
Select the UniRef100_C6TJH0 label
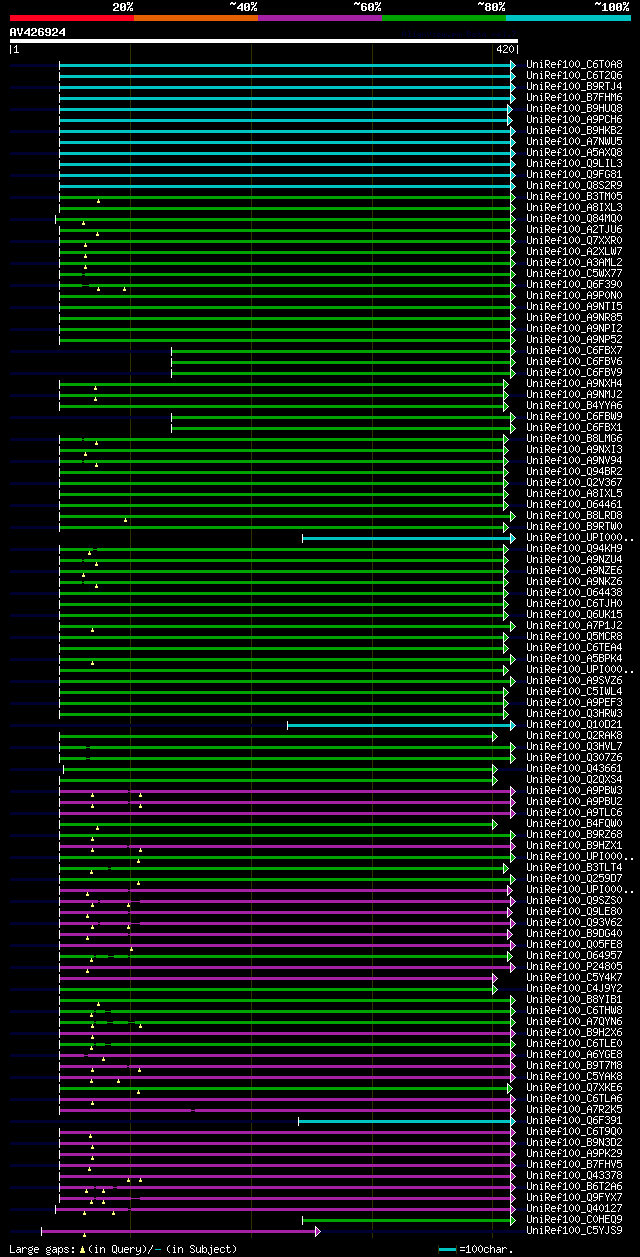(574, 603)
